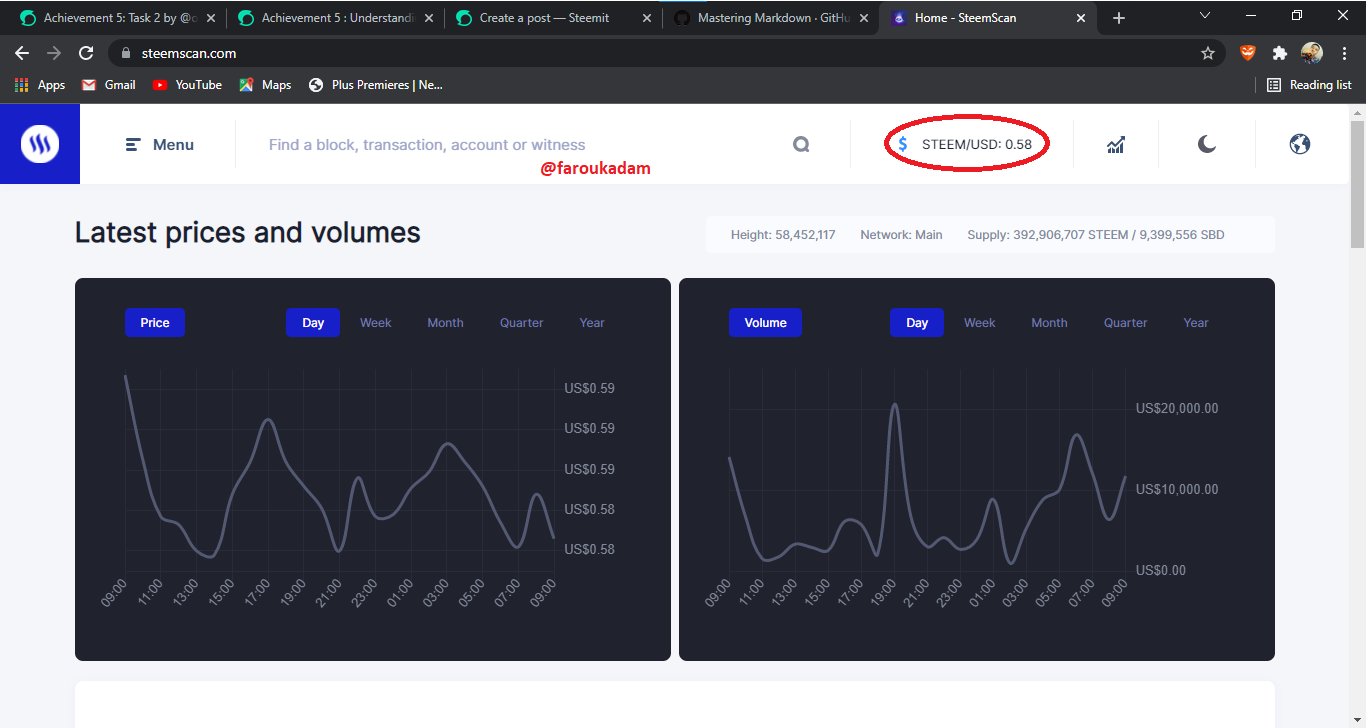1366x728 pixels.
Task: Open the globe language selector
Action: (1300, 144)
